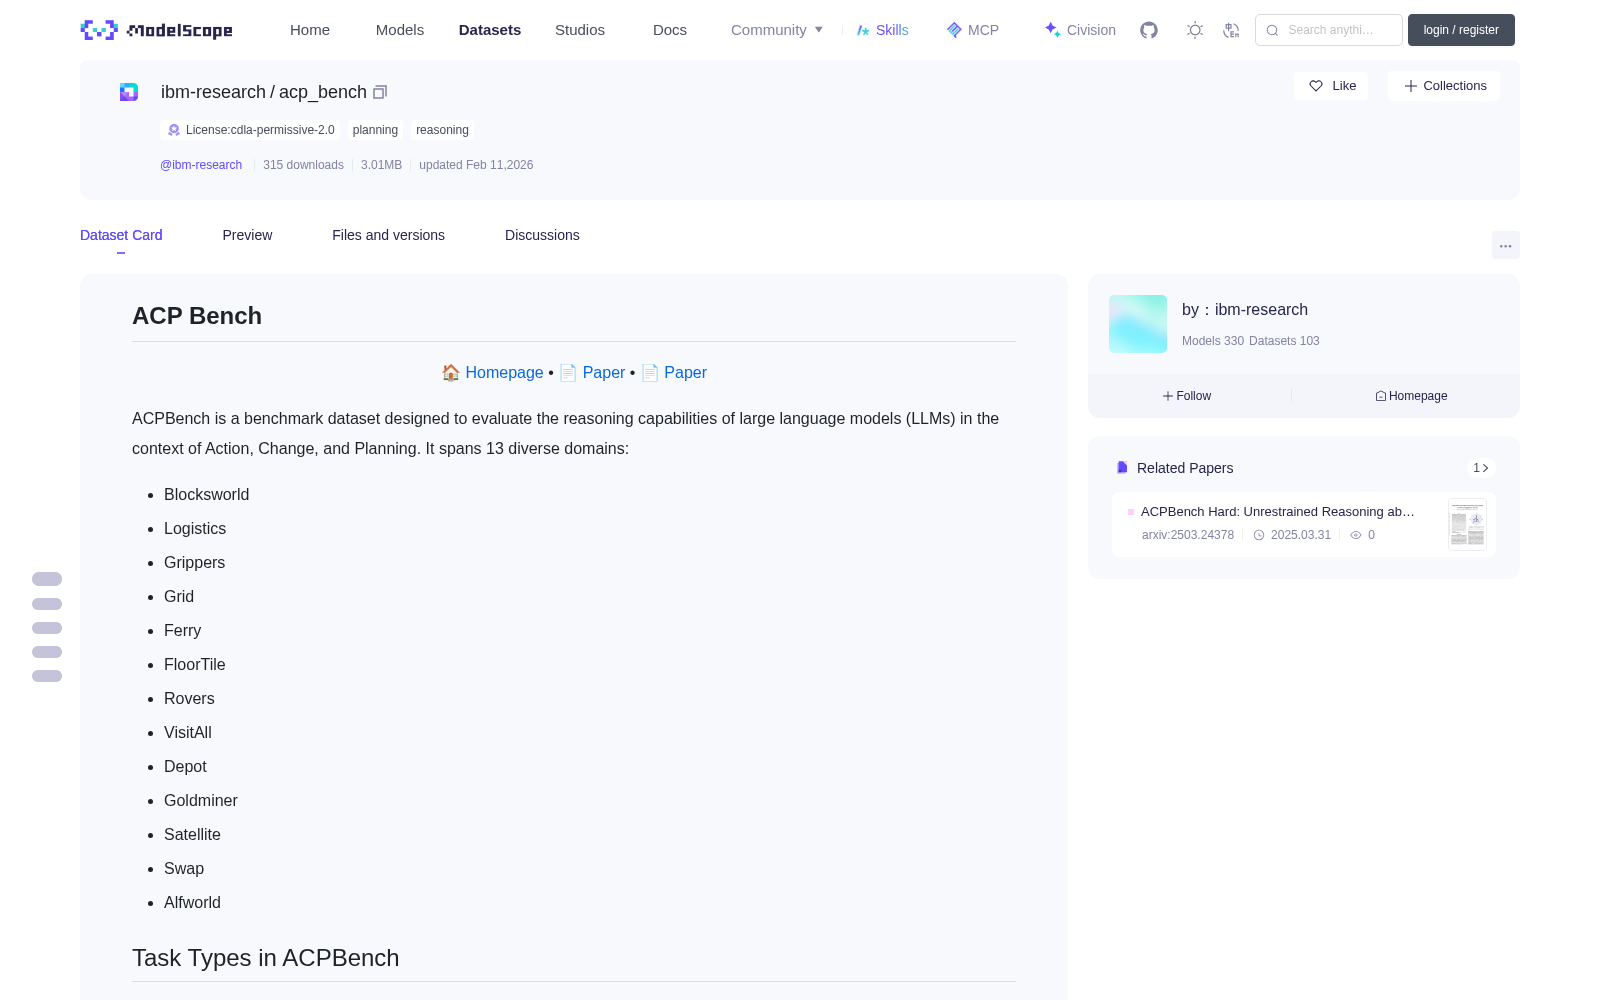Open the GitHub icon link
The width and height of the screenshot is (1600, 1000).
pos(1149,30)
